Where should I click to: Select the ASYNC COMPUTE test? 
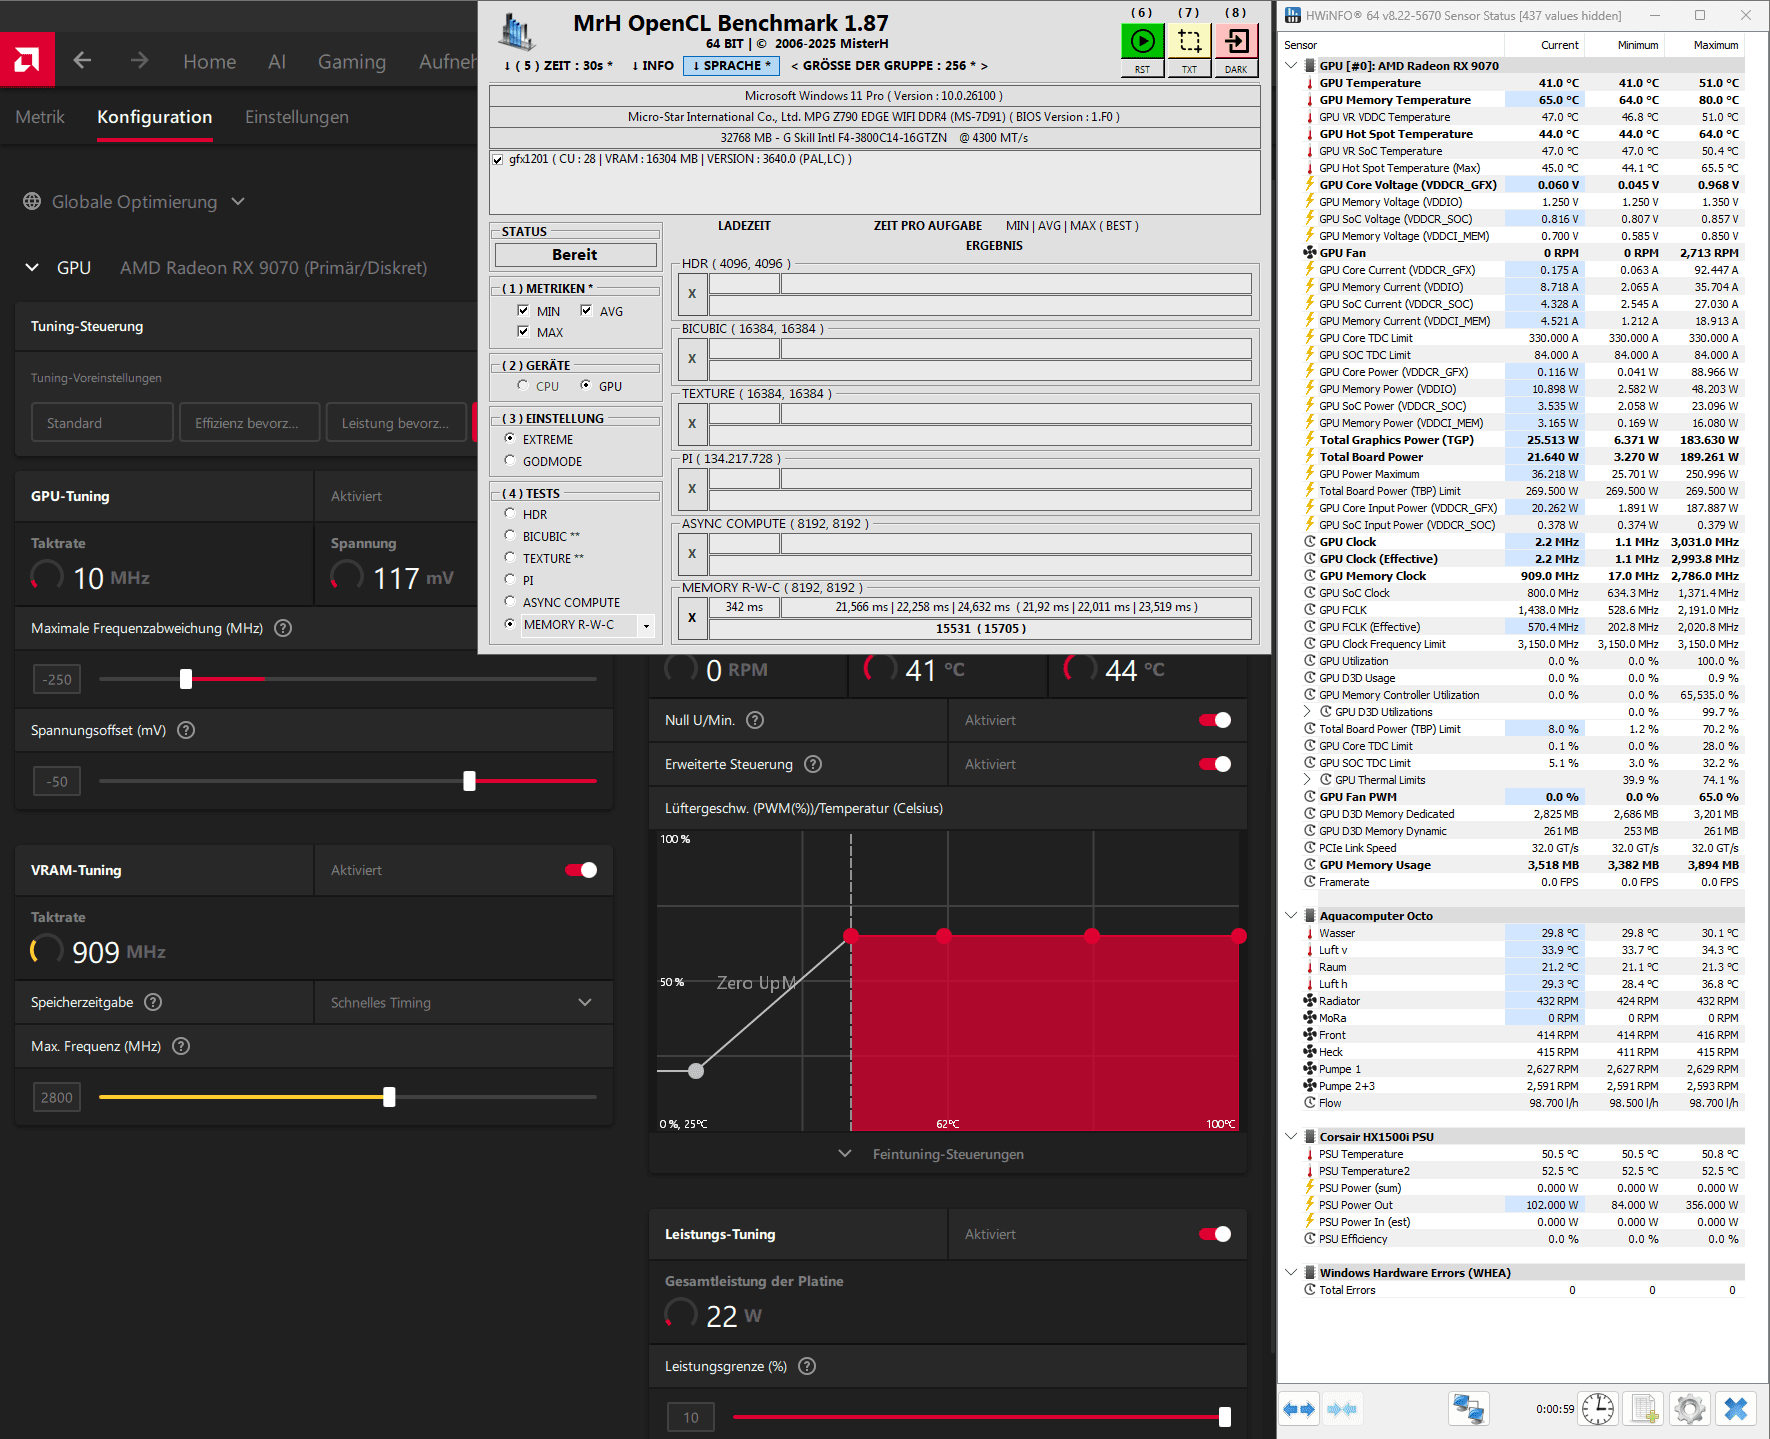510,602
